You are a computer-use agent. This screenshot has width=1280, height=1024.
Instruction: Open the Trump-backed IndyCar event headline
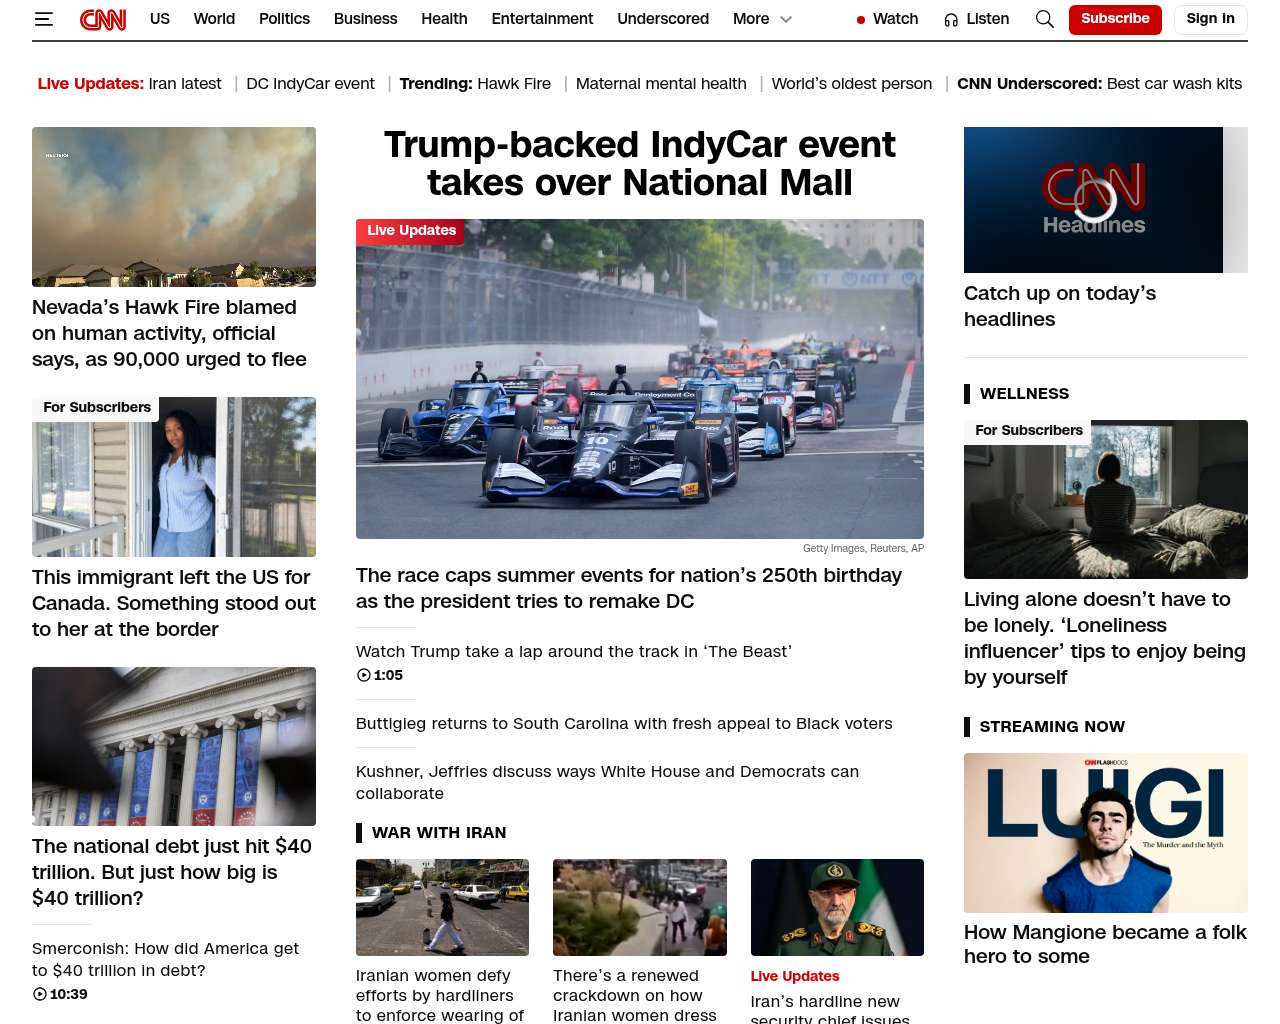tap(640, 164)
